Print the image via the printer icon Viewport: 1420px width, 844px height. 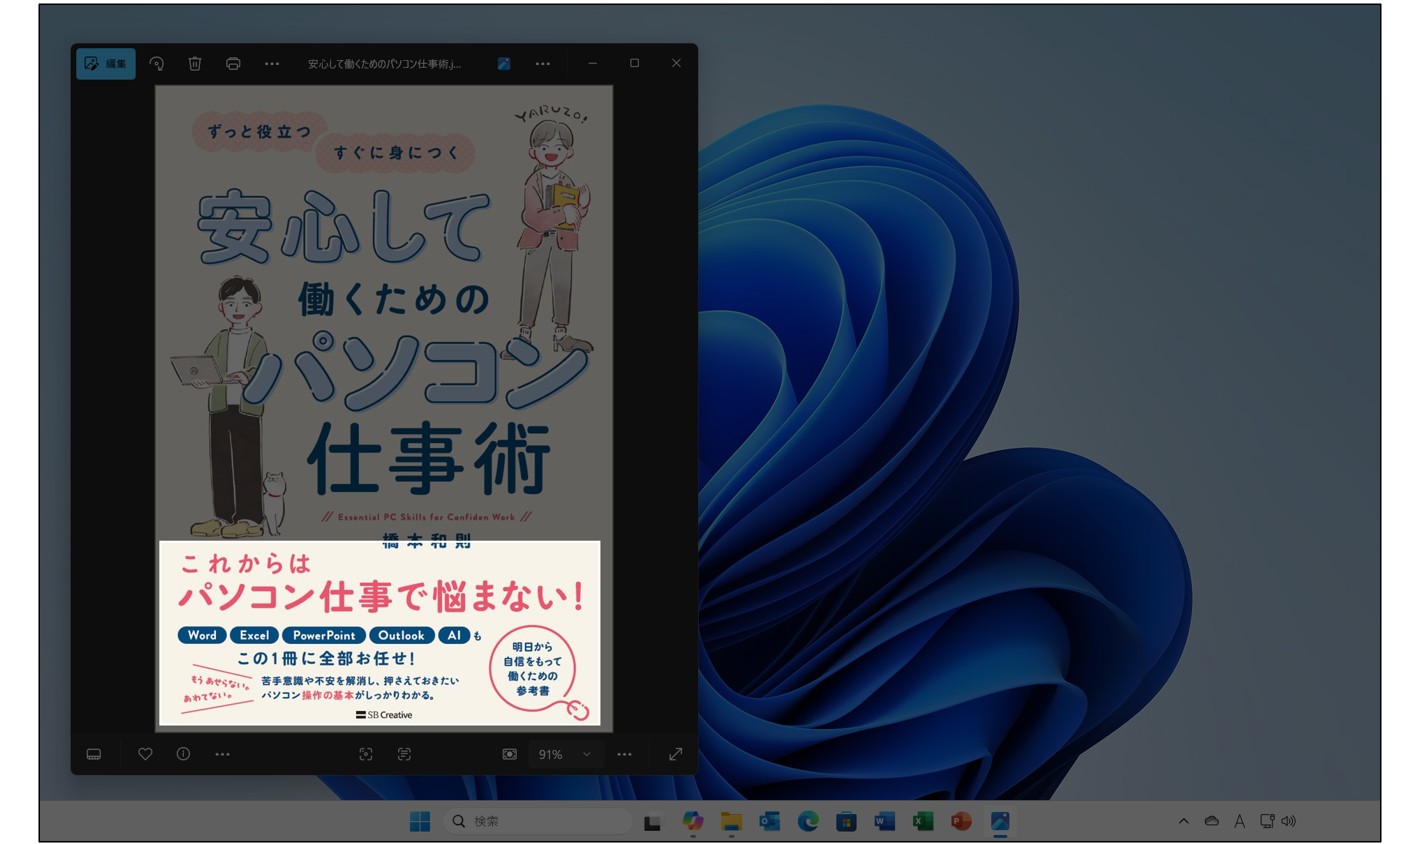(x=233, y=63)
